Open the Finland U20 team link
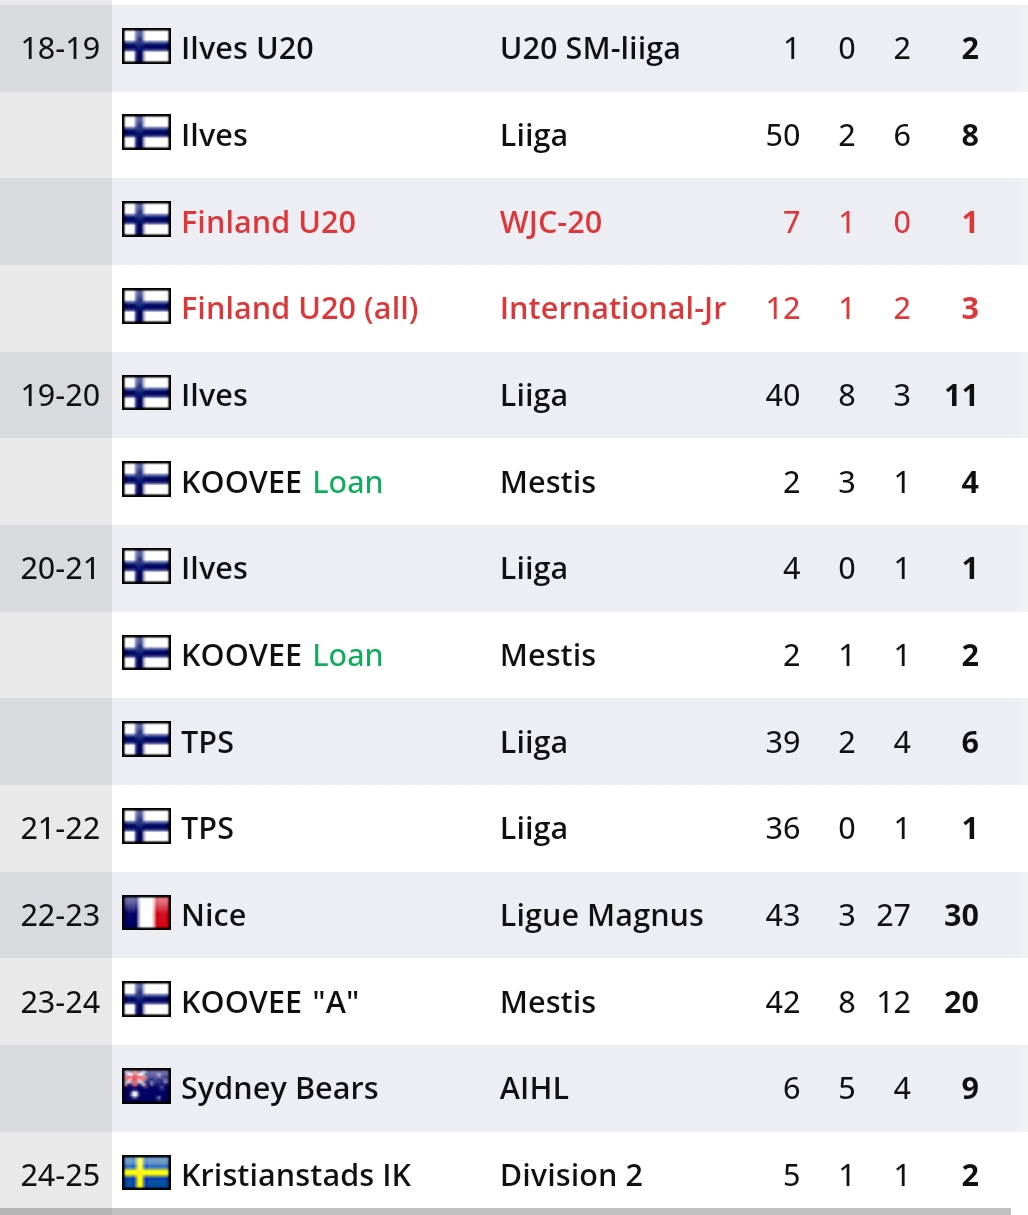Viewport: 1028px width, 1215px height. [x=268, y=222]
